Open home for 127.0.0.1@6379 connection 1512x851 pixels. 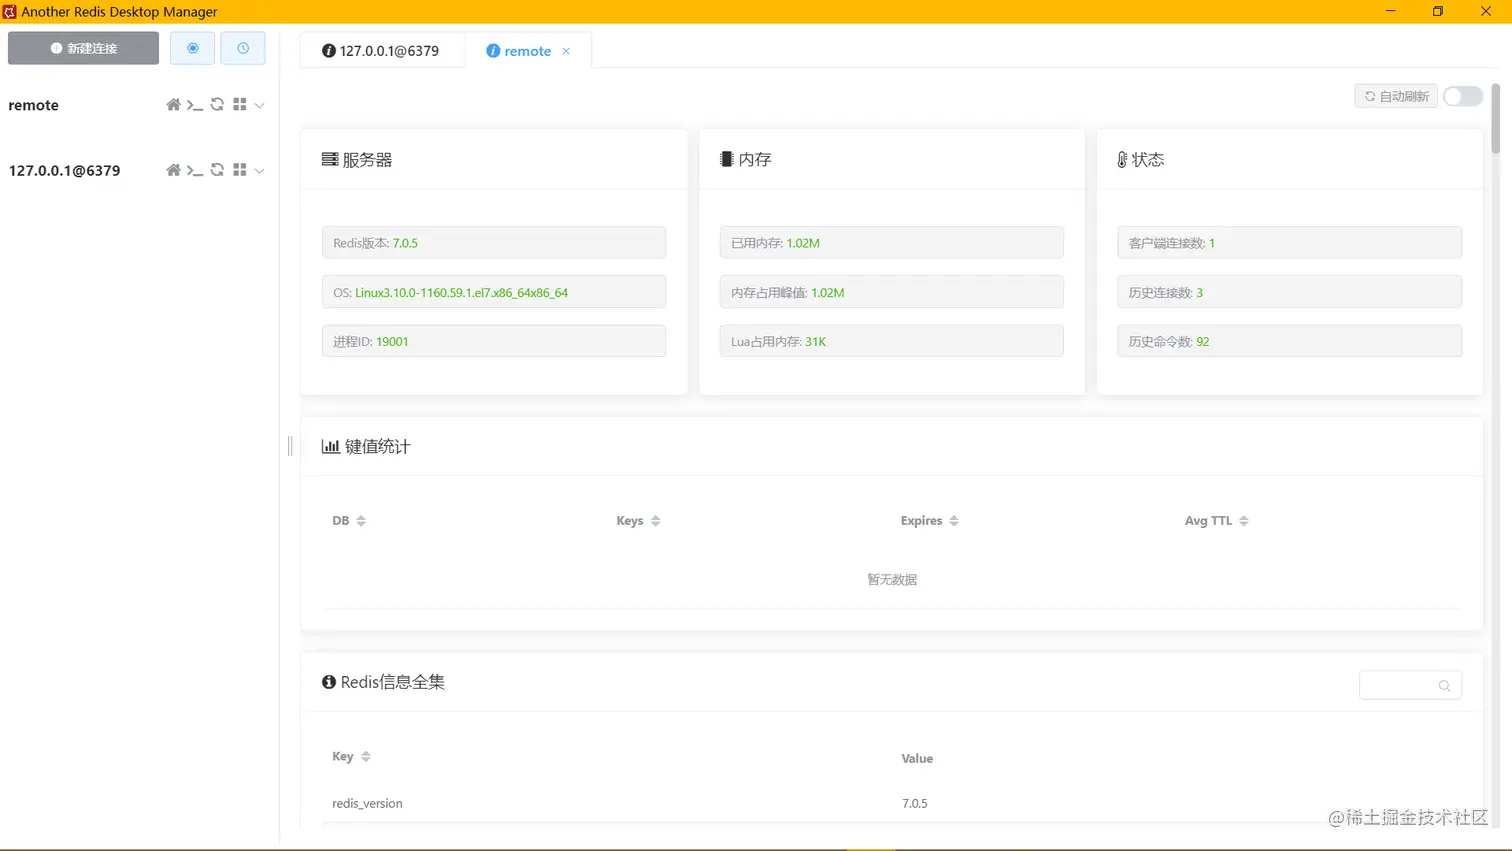(x=173, y=170)
